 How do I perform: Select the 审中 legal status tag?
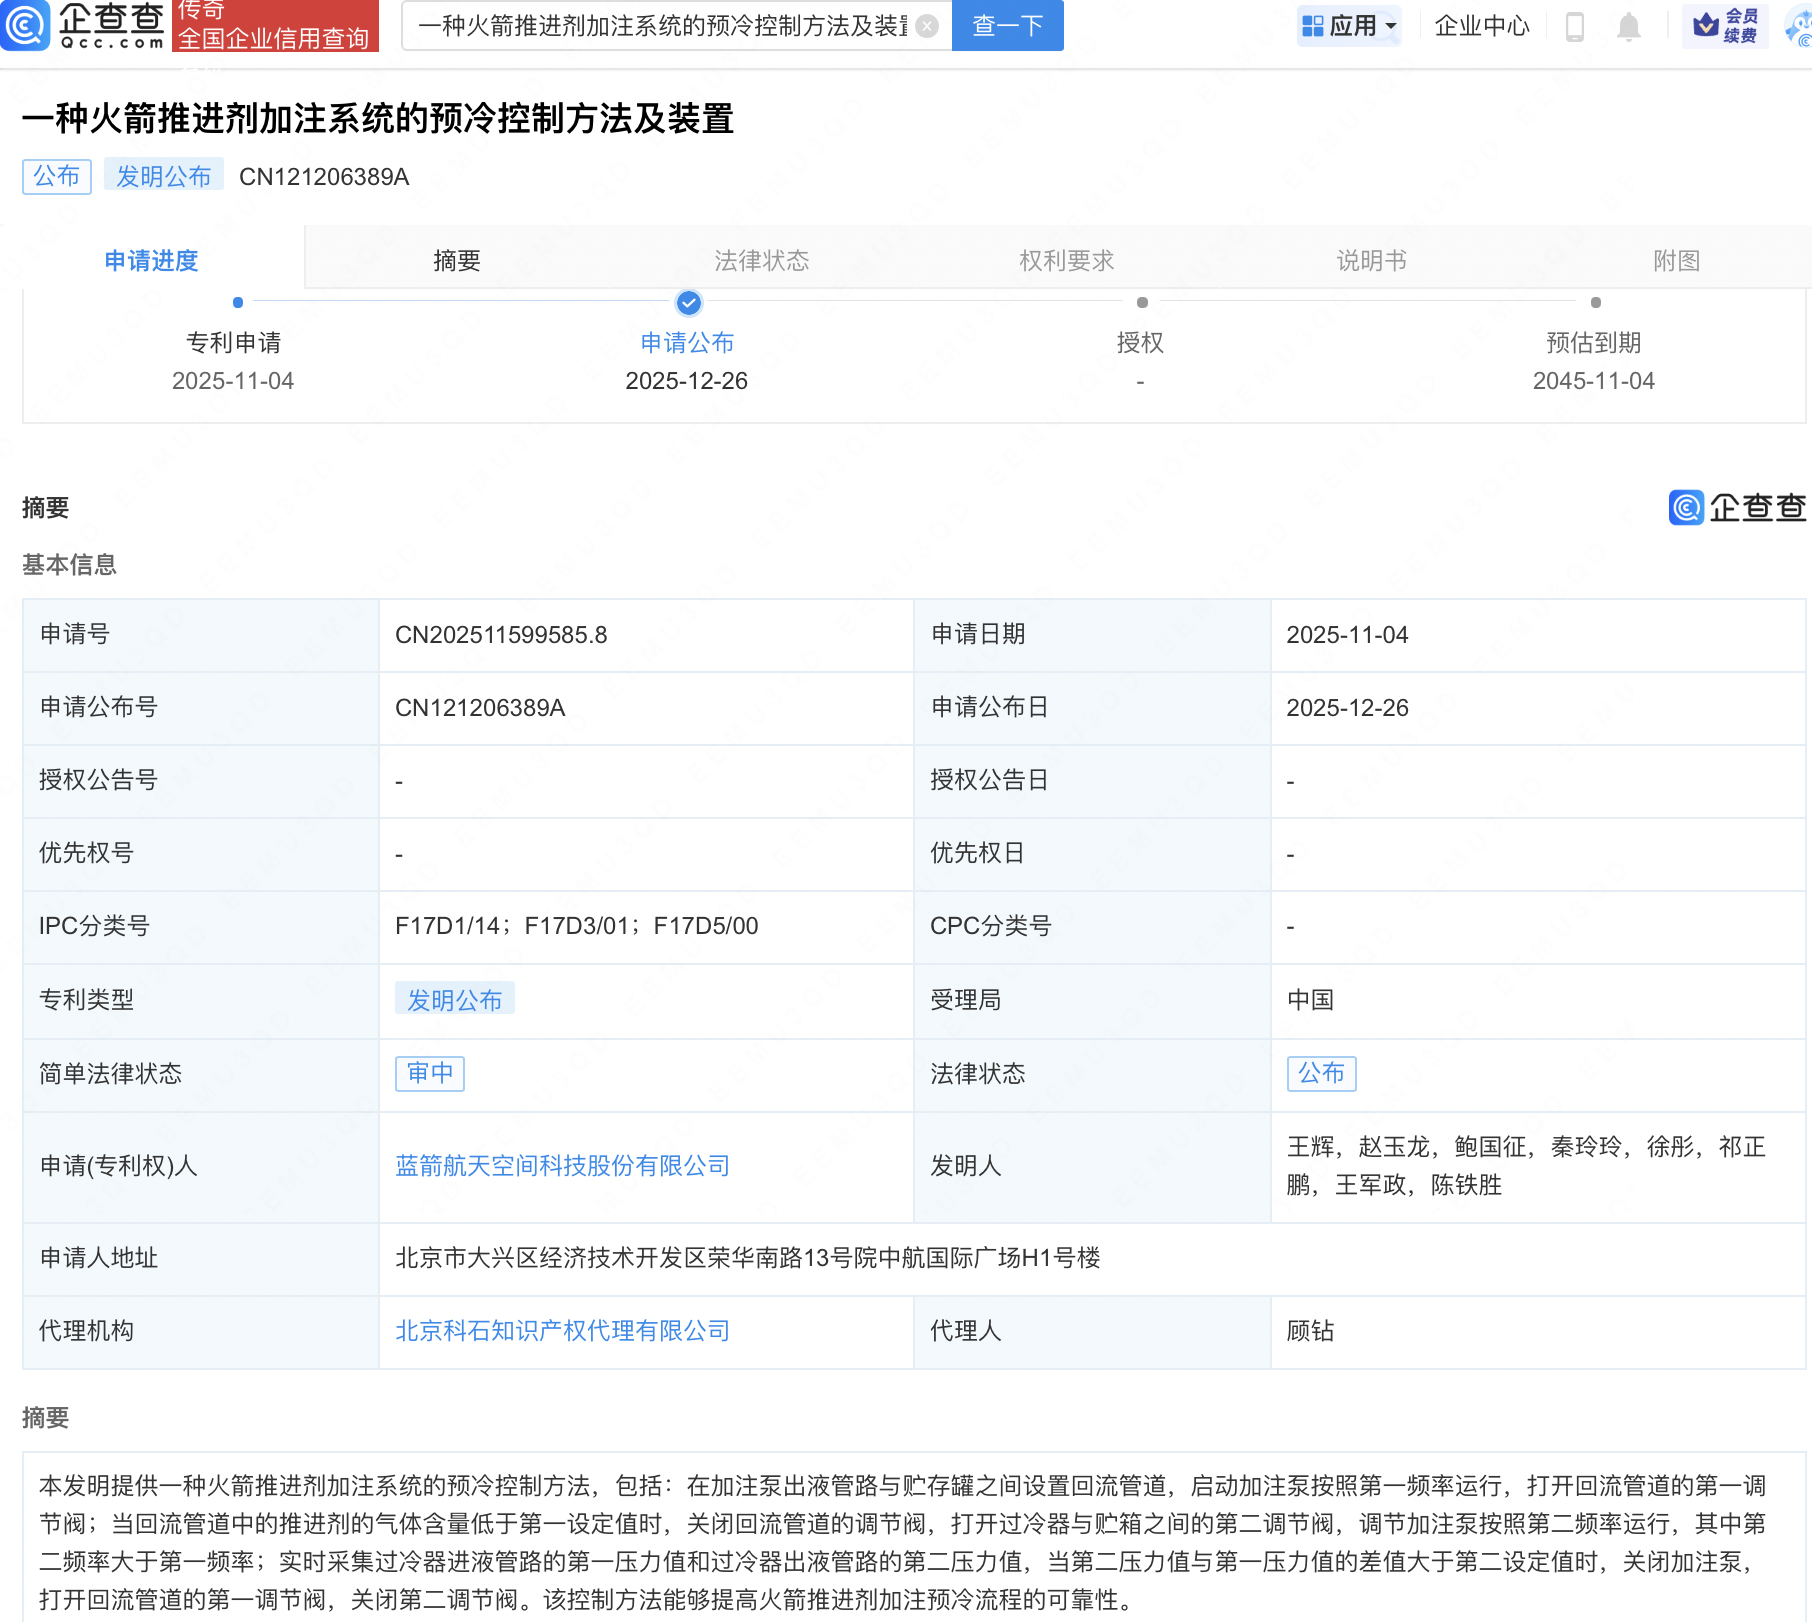coord(429,1073)
